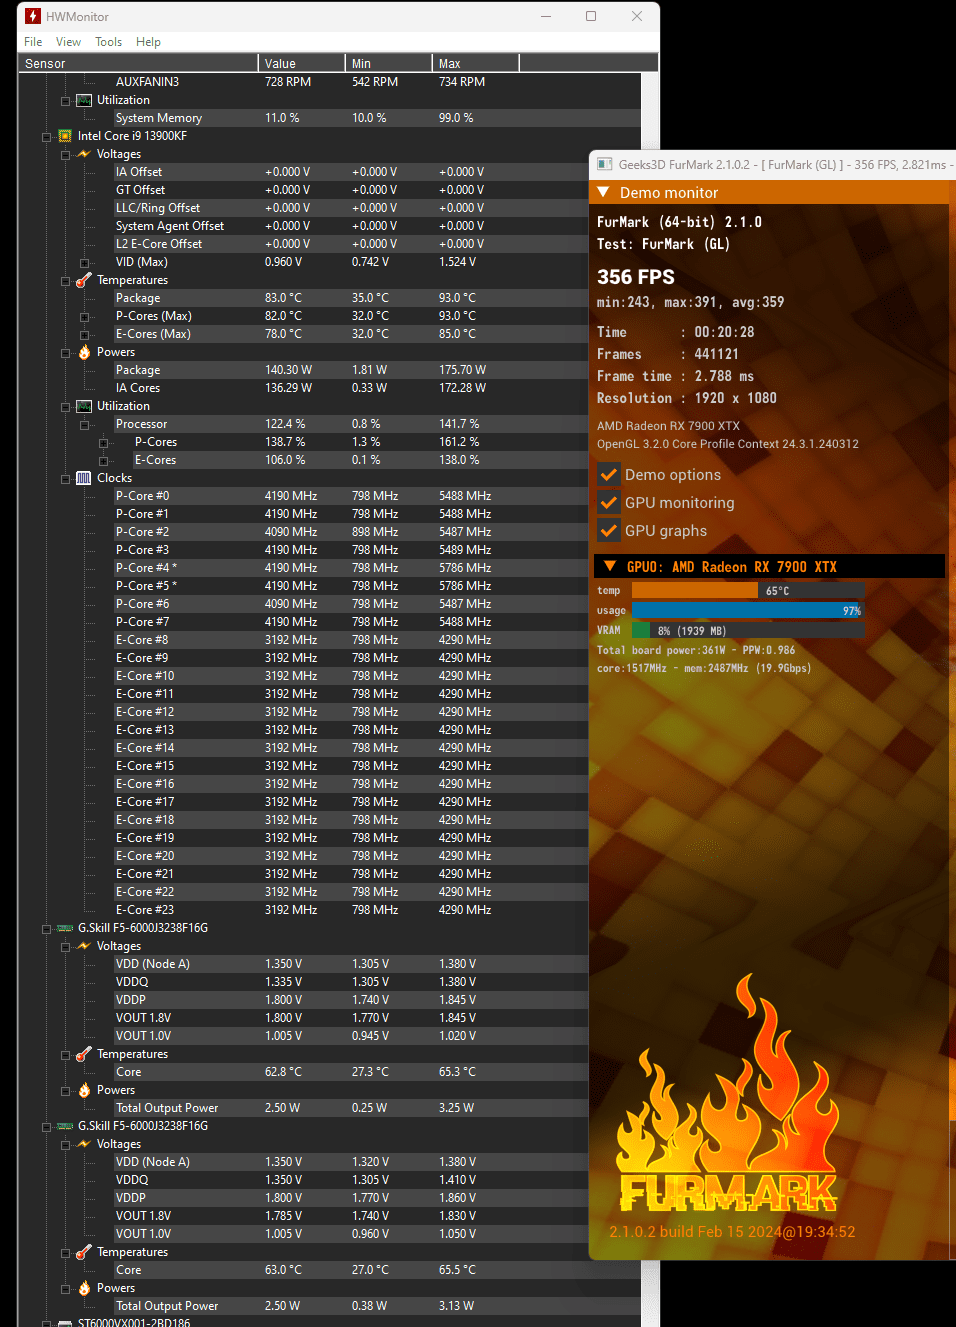Click first G.Skill F5-6000J3238F16G memory module icon
Viewport: 956px width, 1327px height.
[x=65, y=928]
